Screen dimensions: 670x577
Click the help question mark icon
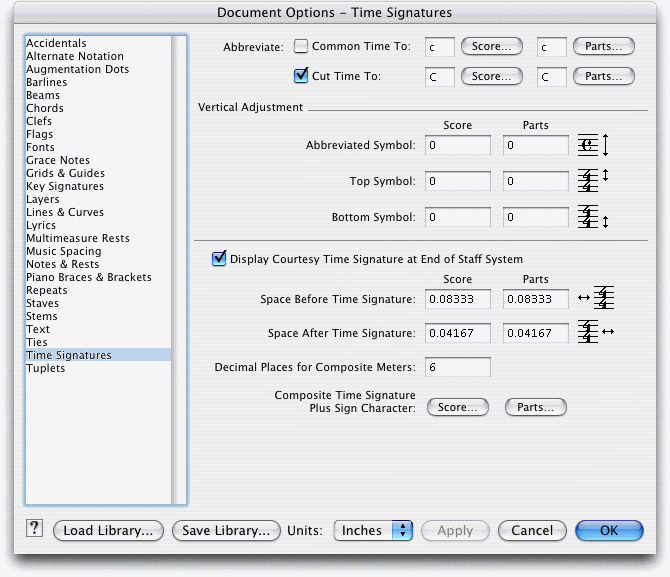tap(34, 528)
